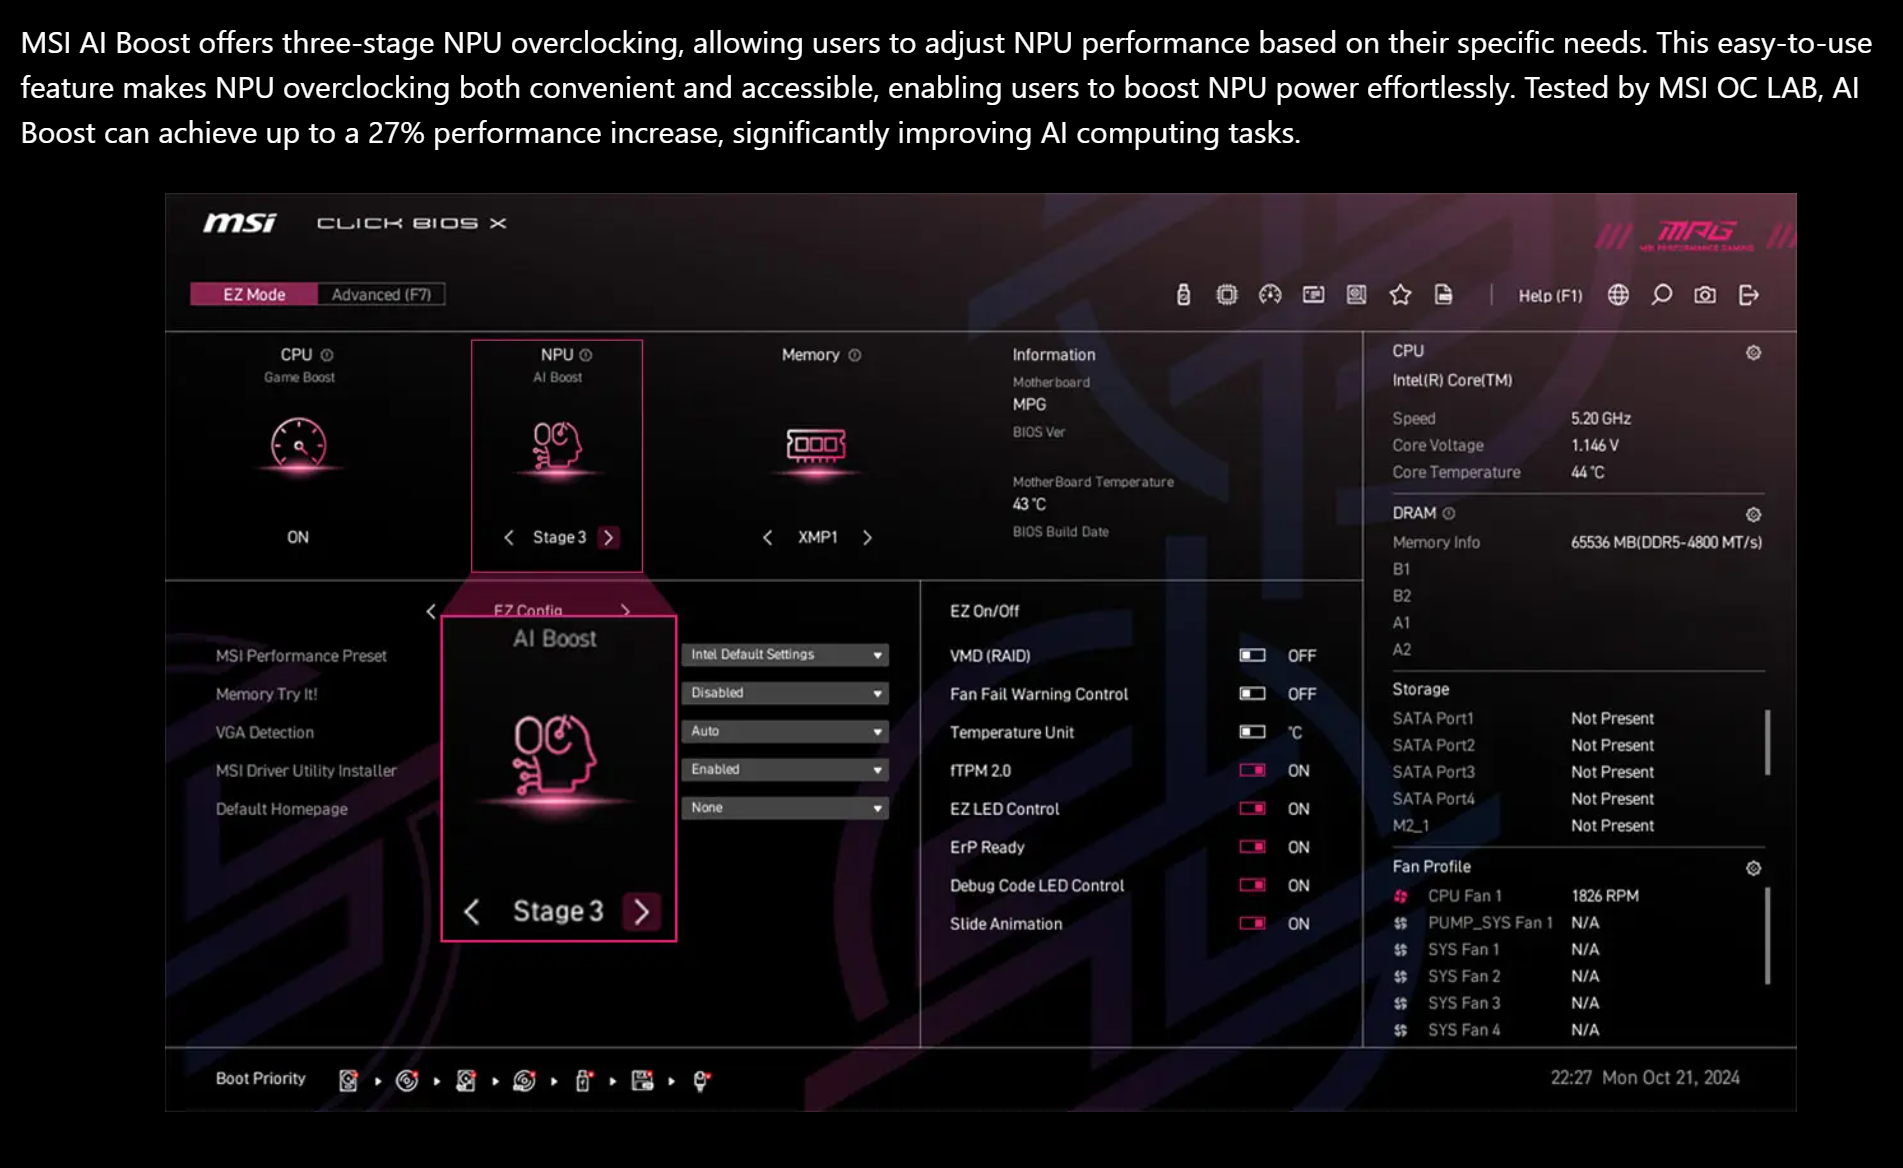Click the document profile icon after the star

[x=1443, y=295]
